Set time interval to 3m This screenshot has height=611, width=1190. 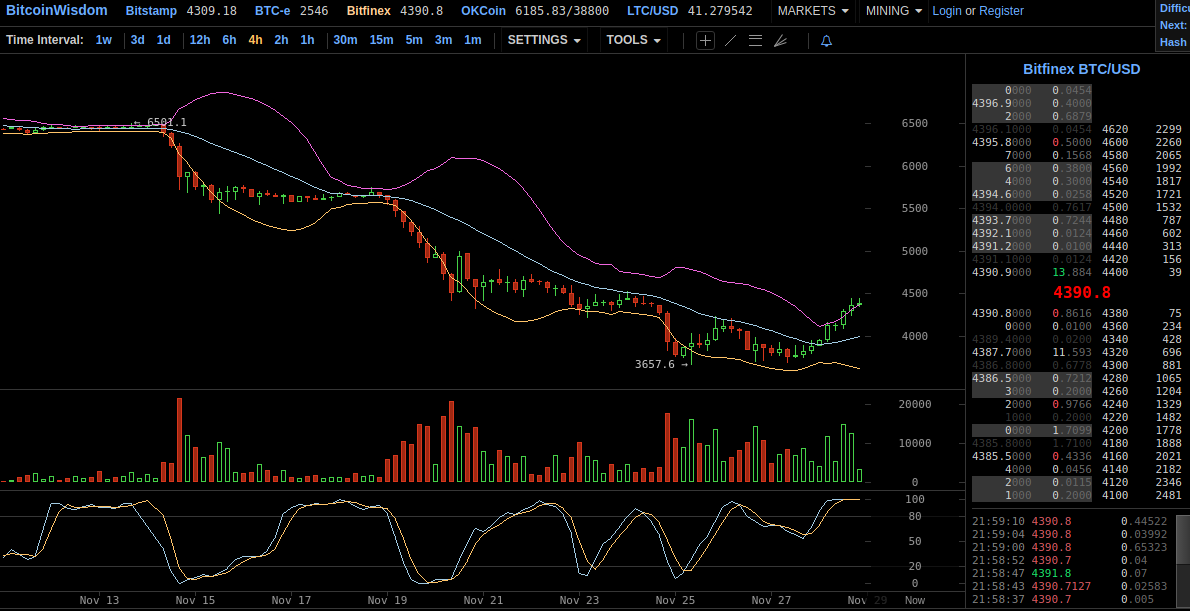(x=443, y=40)
